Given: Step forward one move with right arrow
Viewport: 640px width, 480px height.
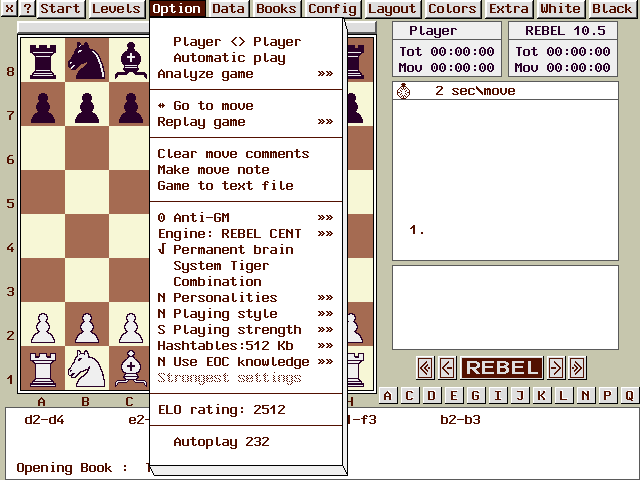Looking at the screenshot, I should [556, 368].
